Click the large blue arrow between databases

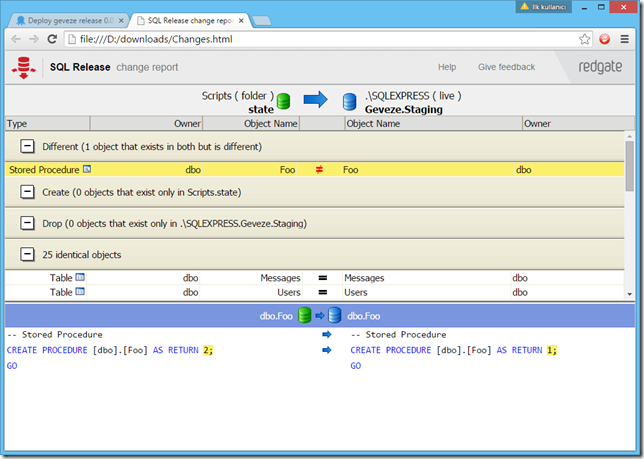[315, 99]
